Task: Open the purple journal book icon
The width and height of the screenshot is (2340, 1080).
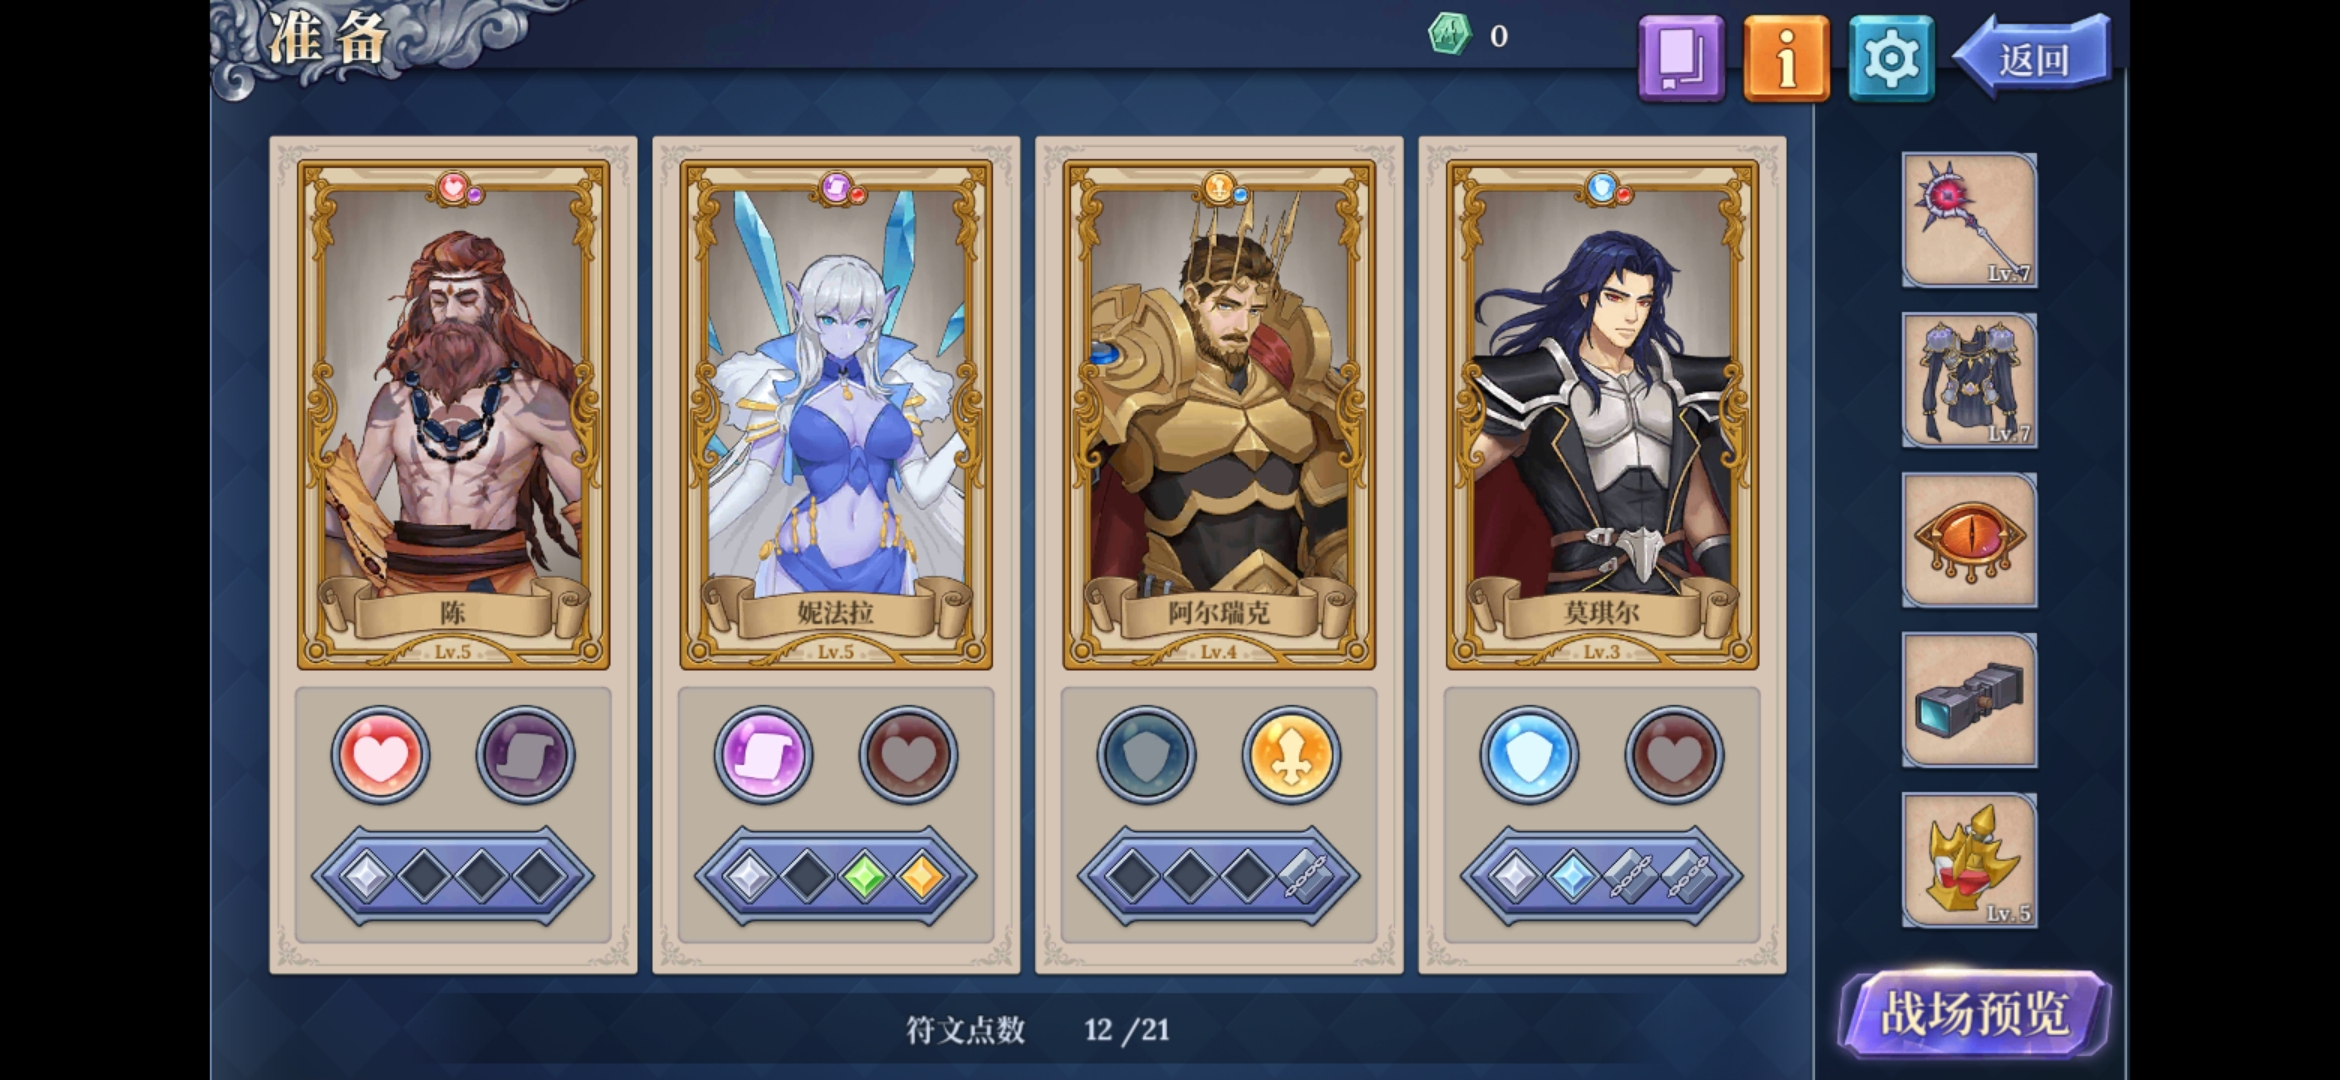Action: coord(1681,58)
